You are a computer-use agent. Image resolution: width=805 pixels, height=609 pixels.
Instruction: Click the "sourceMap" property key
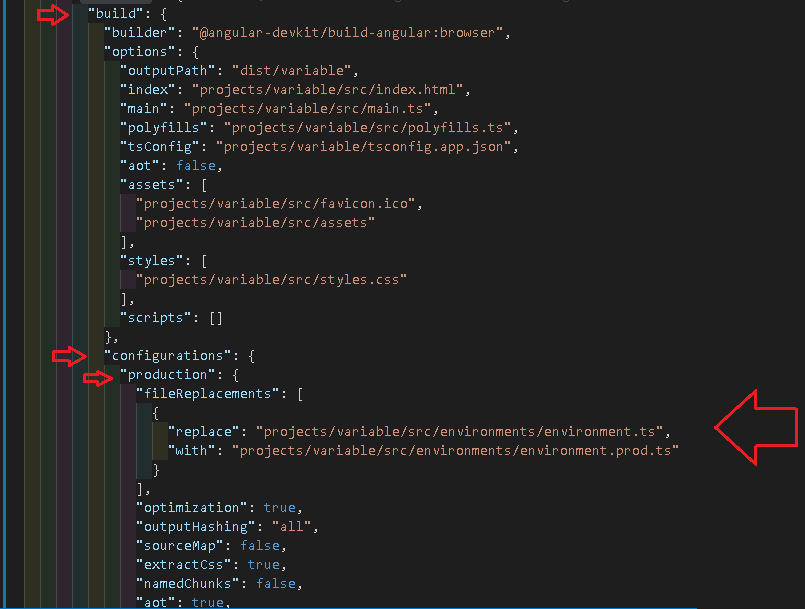[179, 546]
